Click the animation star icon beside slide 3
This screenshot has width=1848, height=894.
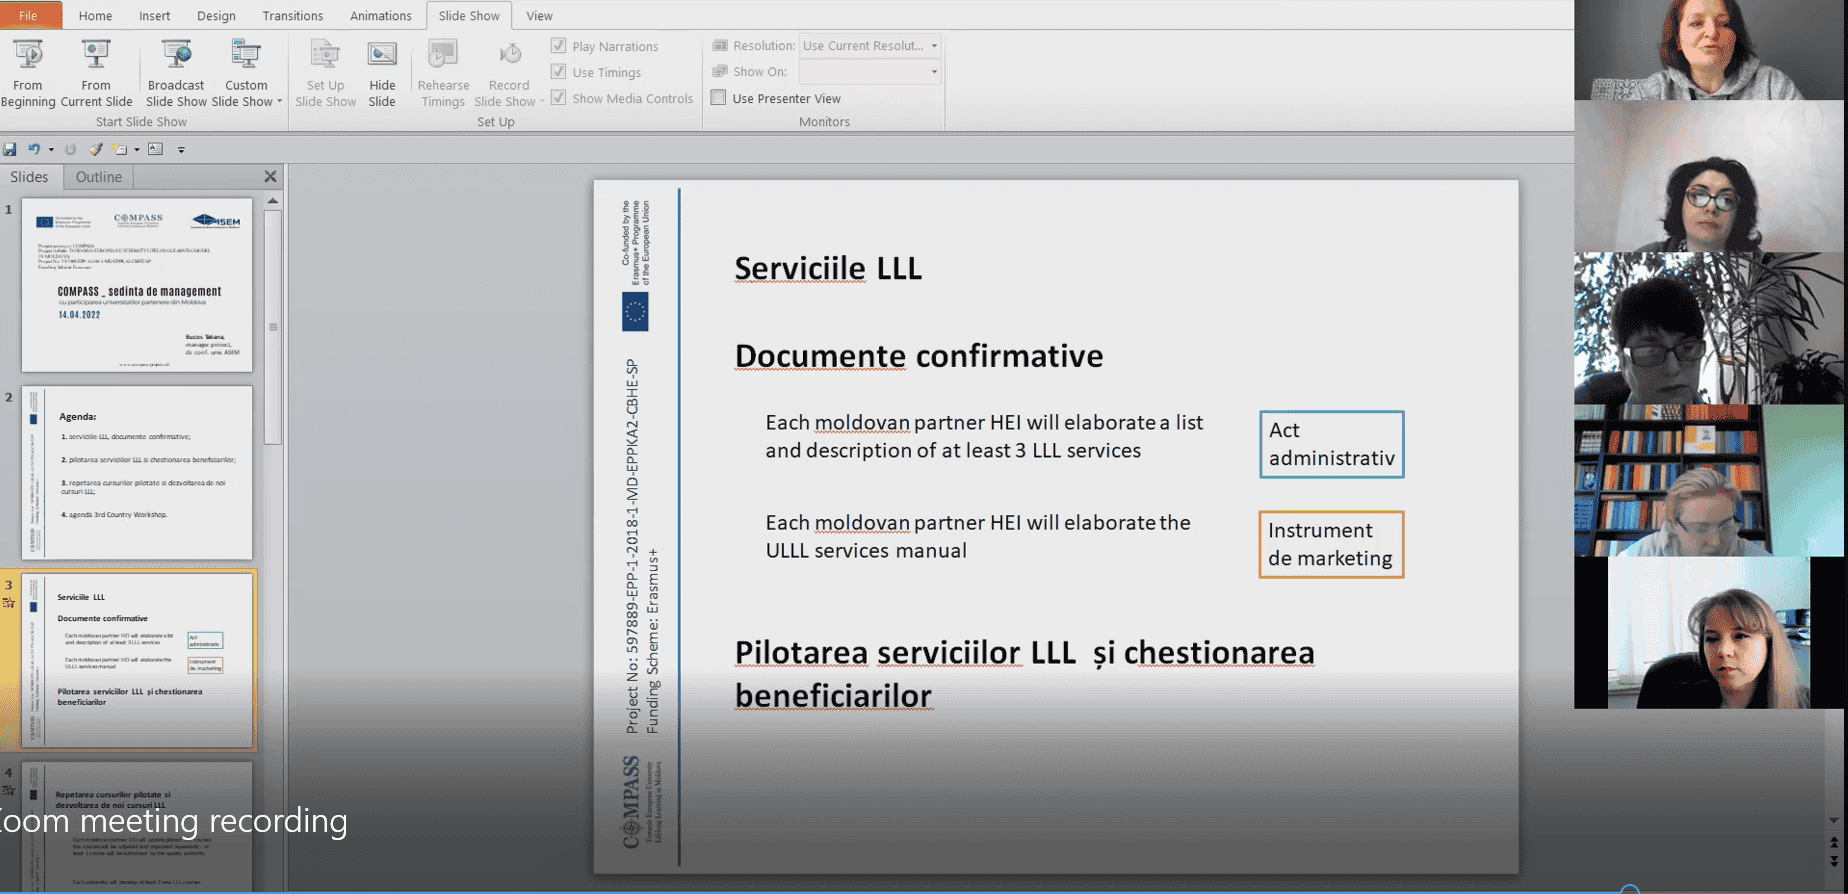coord(9,602)
